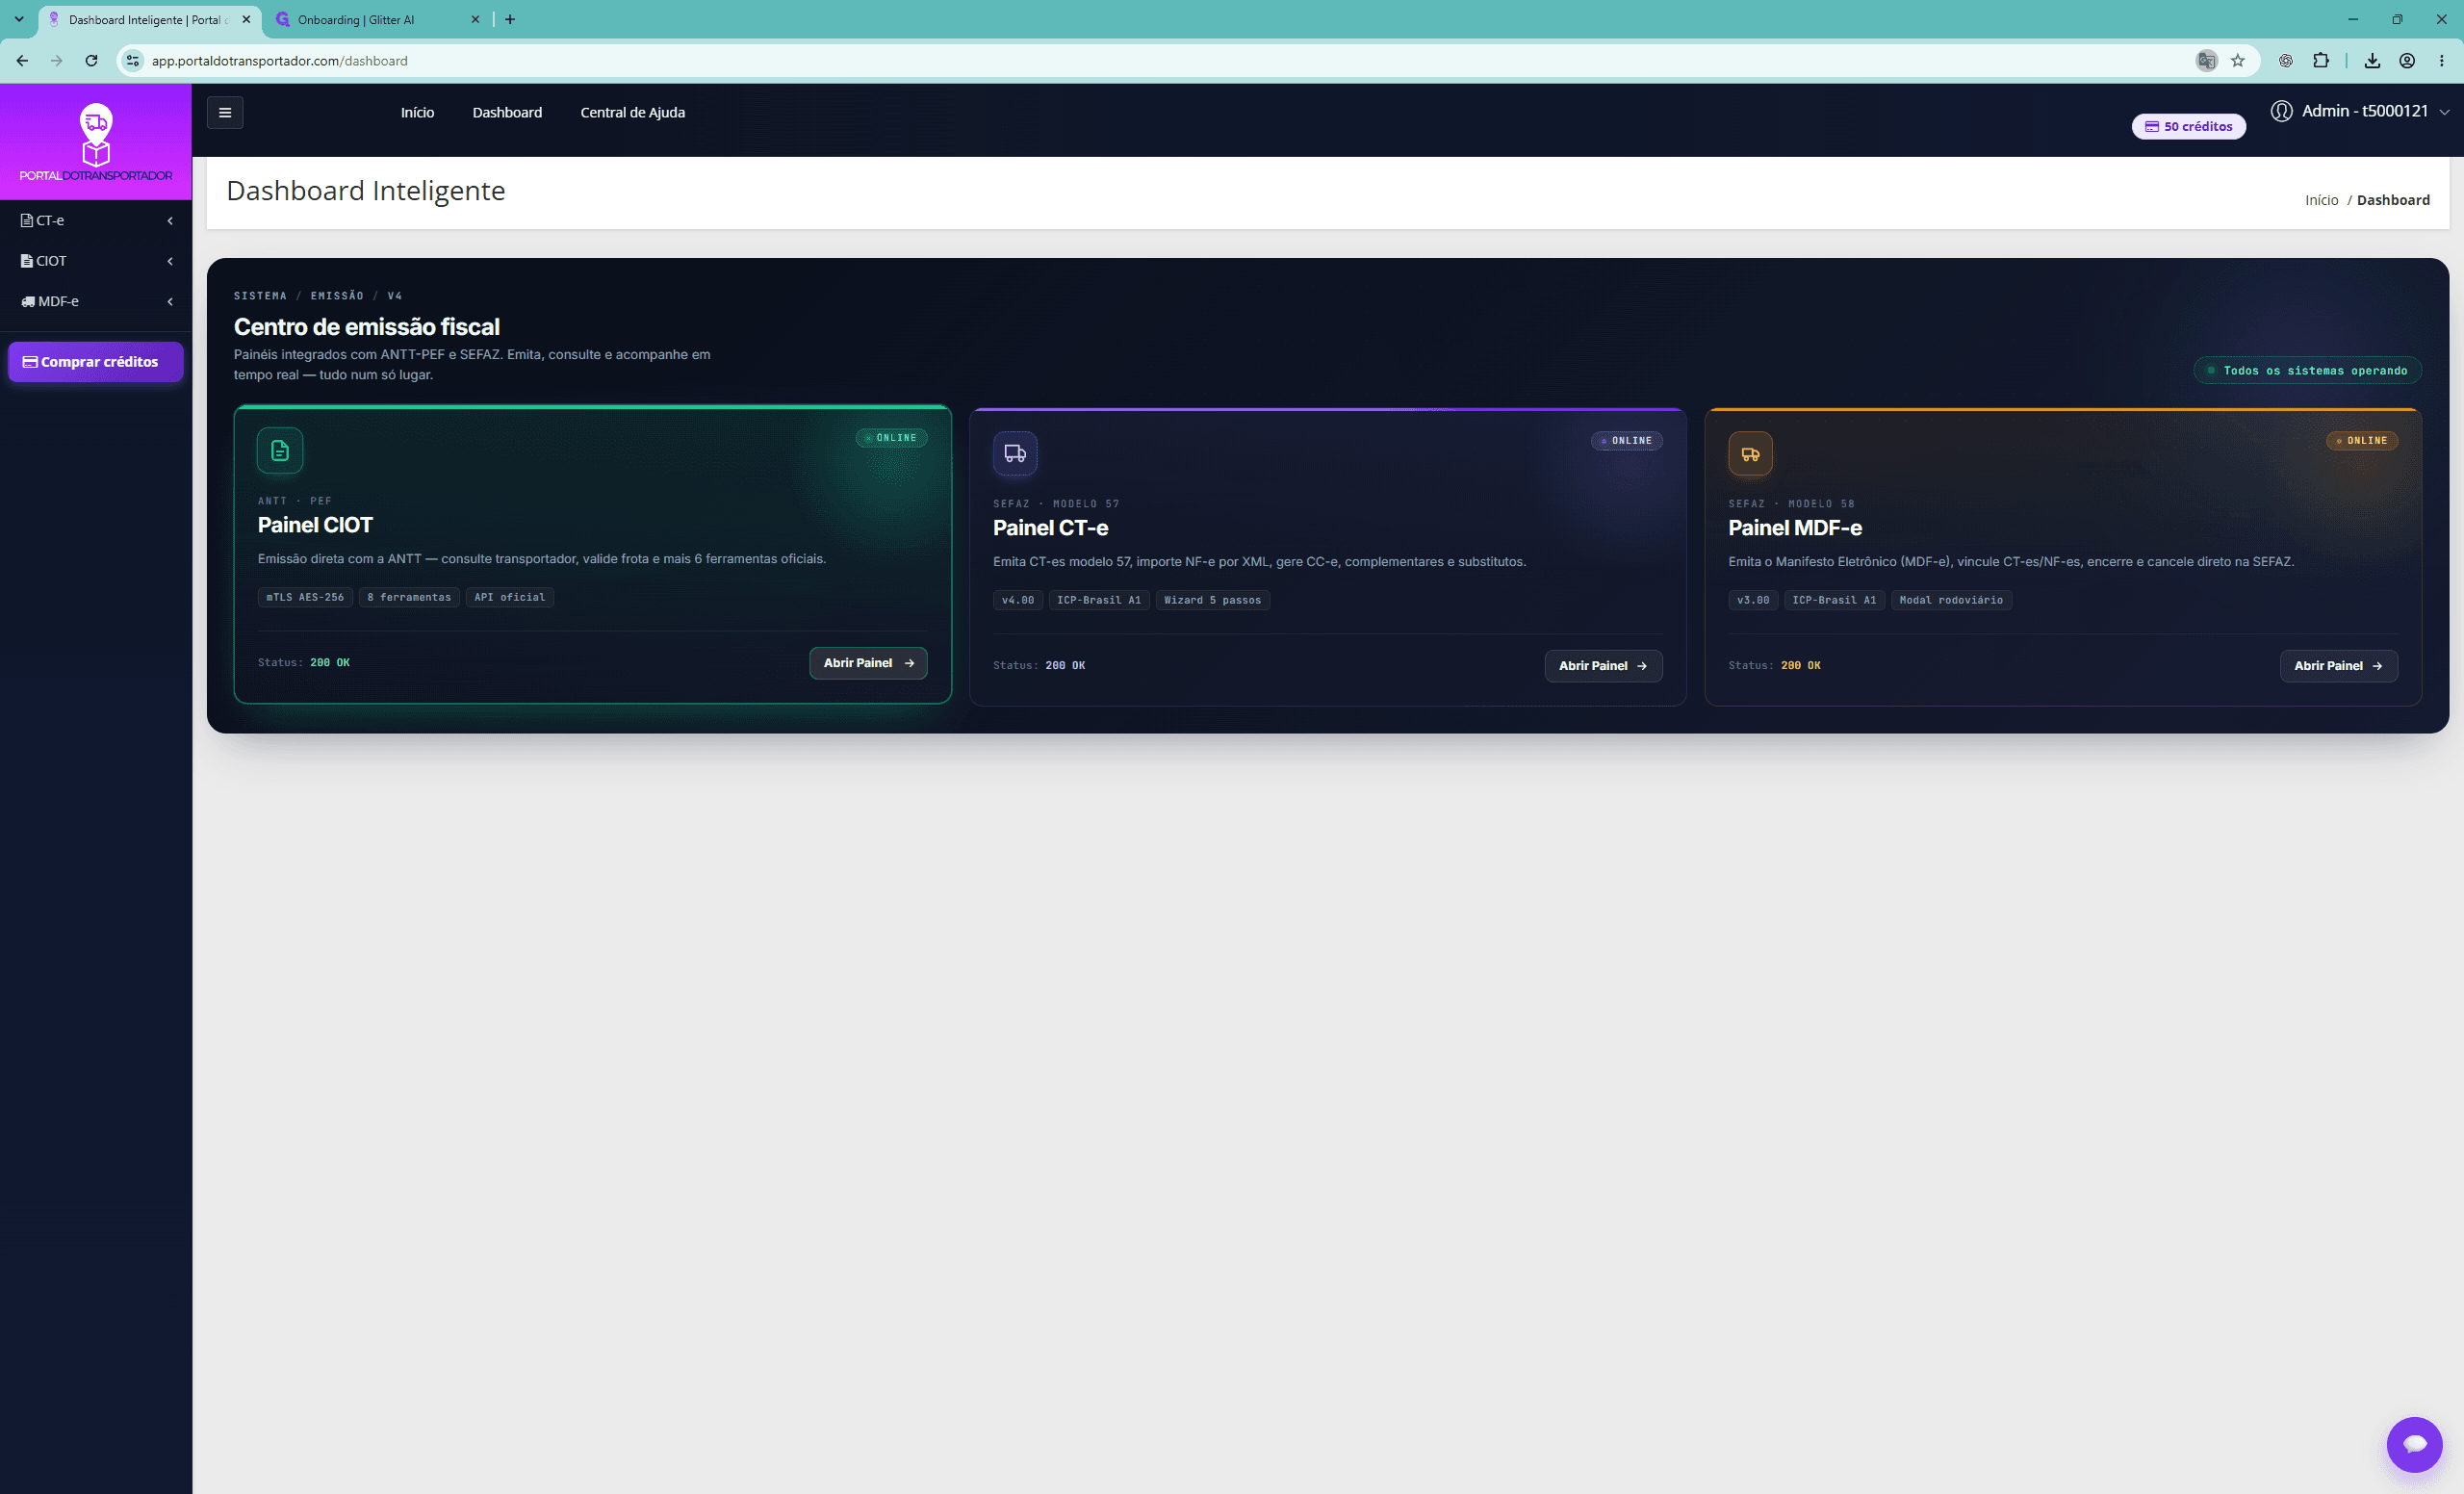2464x1494 pixels.
Task: Click the 8 ferramentas tag
Action: tap(409, 598)
